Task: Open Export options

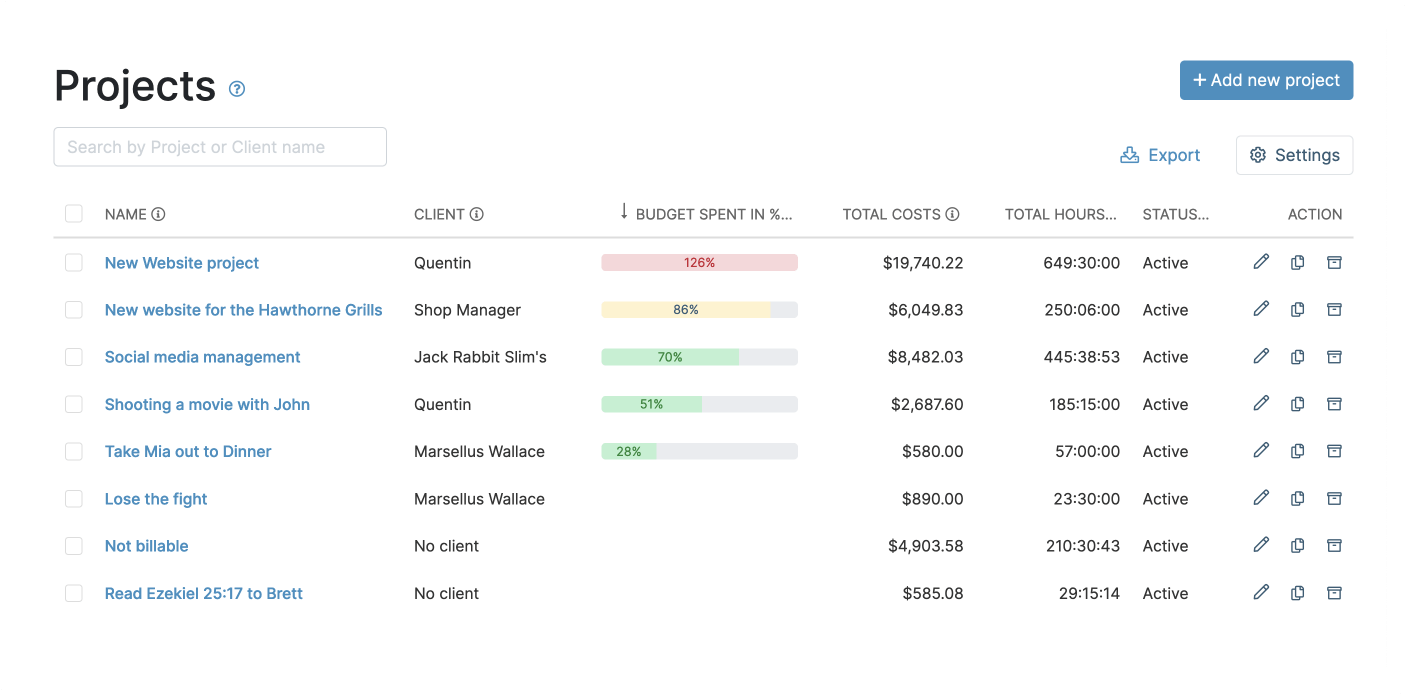Action: coord(1160,155)
